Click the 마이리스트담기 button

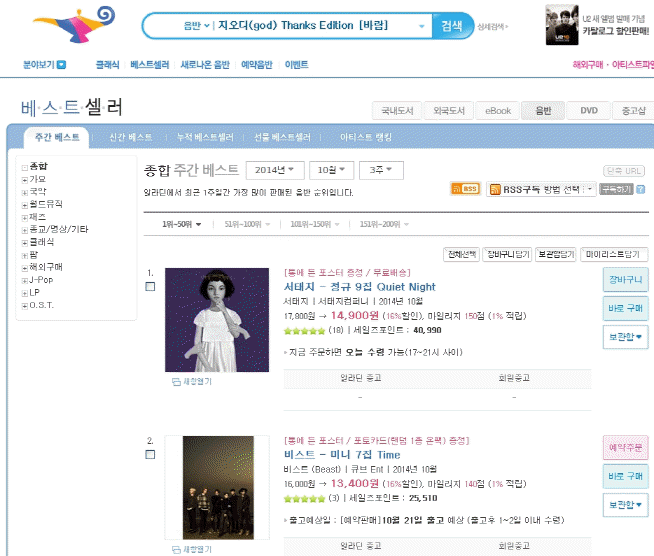[614, 254]
